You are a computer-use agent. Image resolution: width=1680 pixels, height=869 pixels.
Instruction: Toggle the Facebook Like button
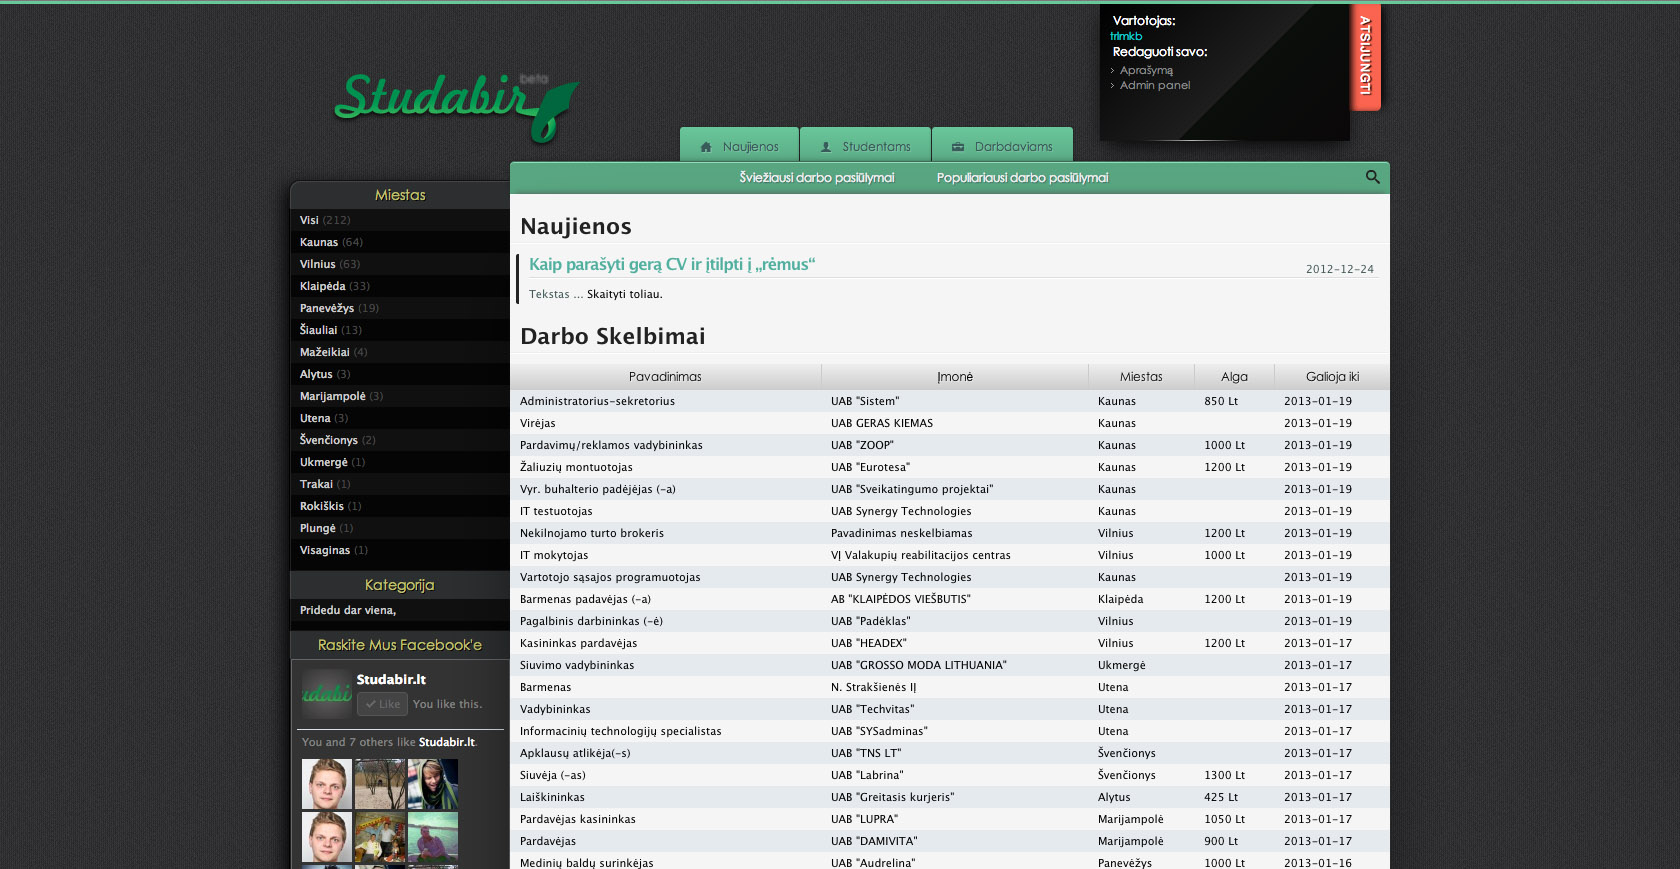pyautogui.click(x=382, y=704)
